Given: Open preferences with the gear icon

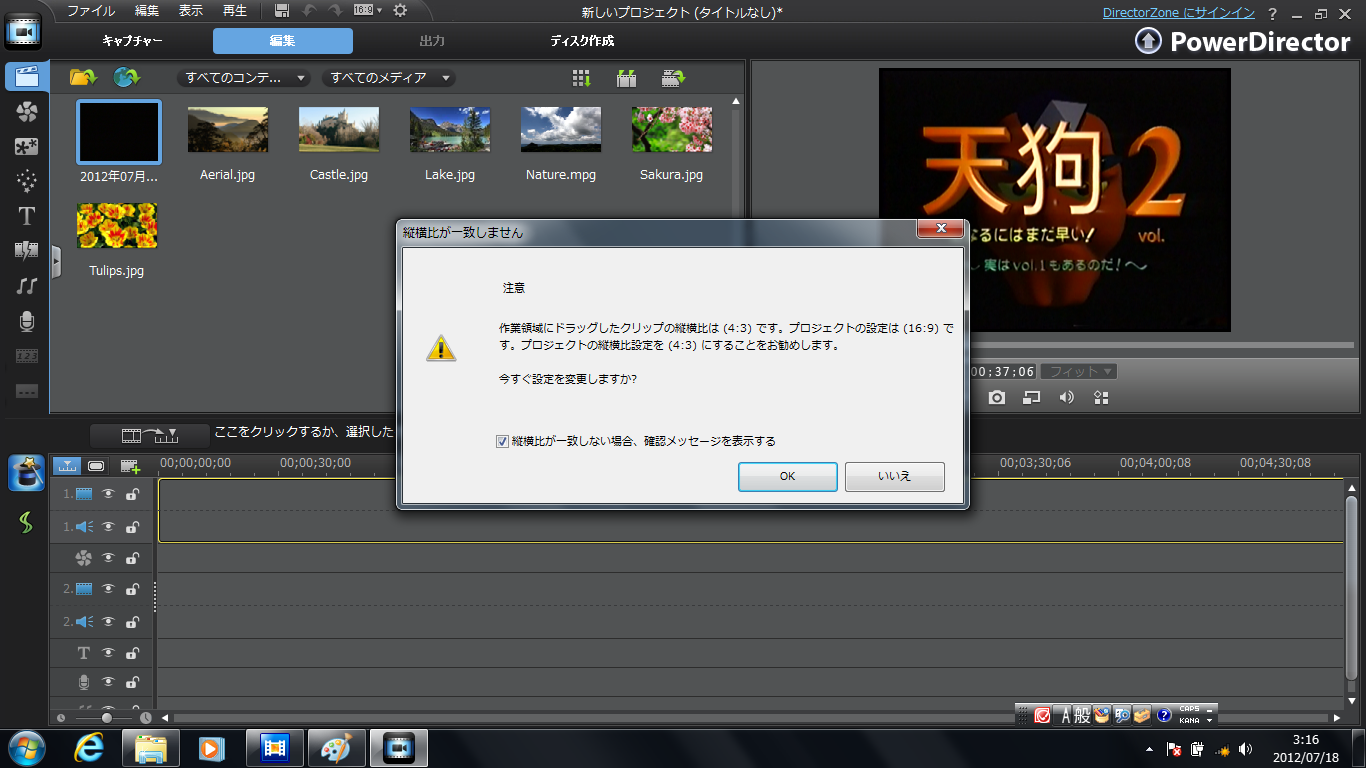Looking at the screenshot, I should (x=400, y=10).
